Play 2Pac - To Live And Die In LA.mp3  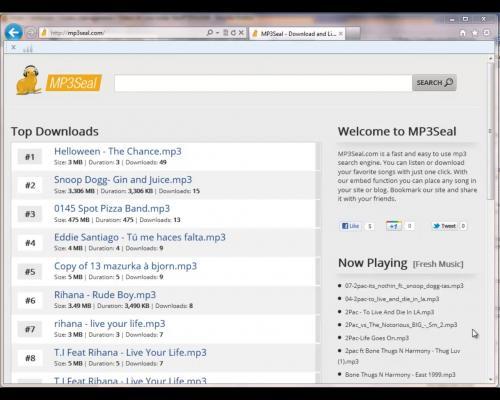[x=389, y=312]
